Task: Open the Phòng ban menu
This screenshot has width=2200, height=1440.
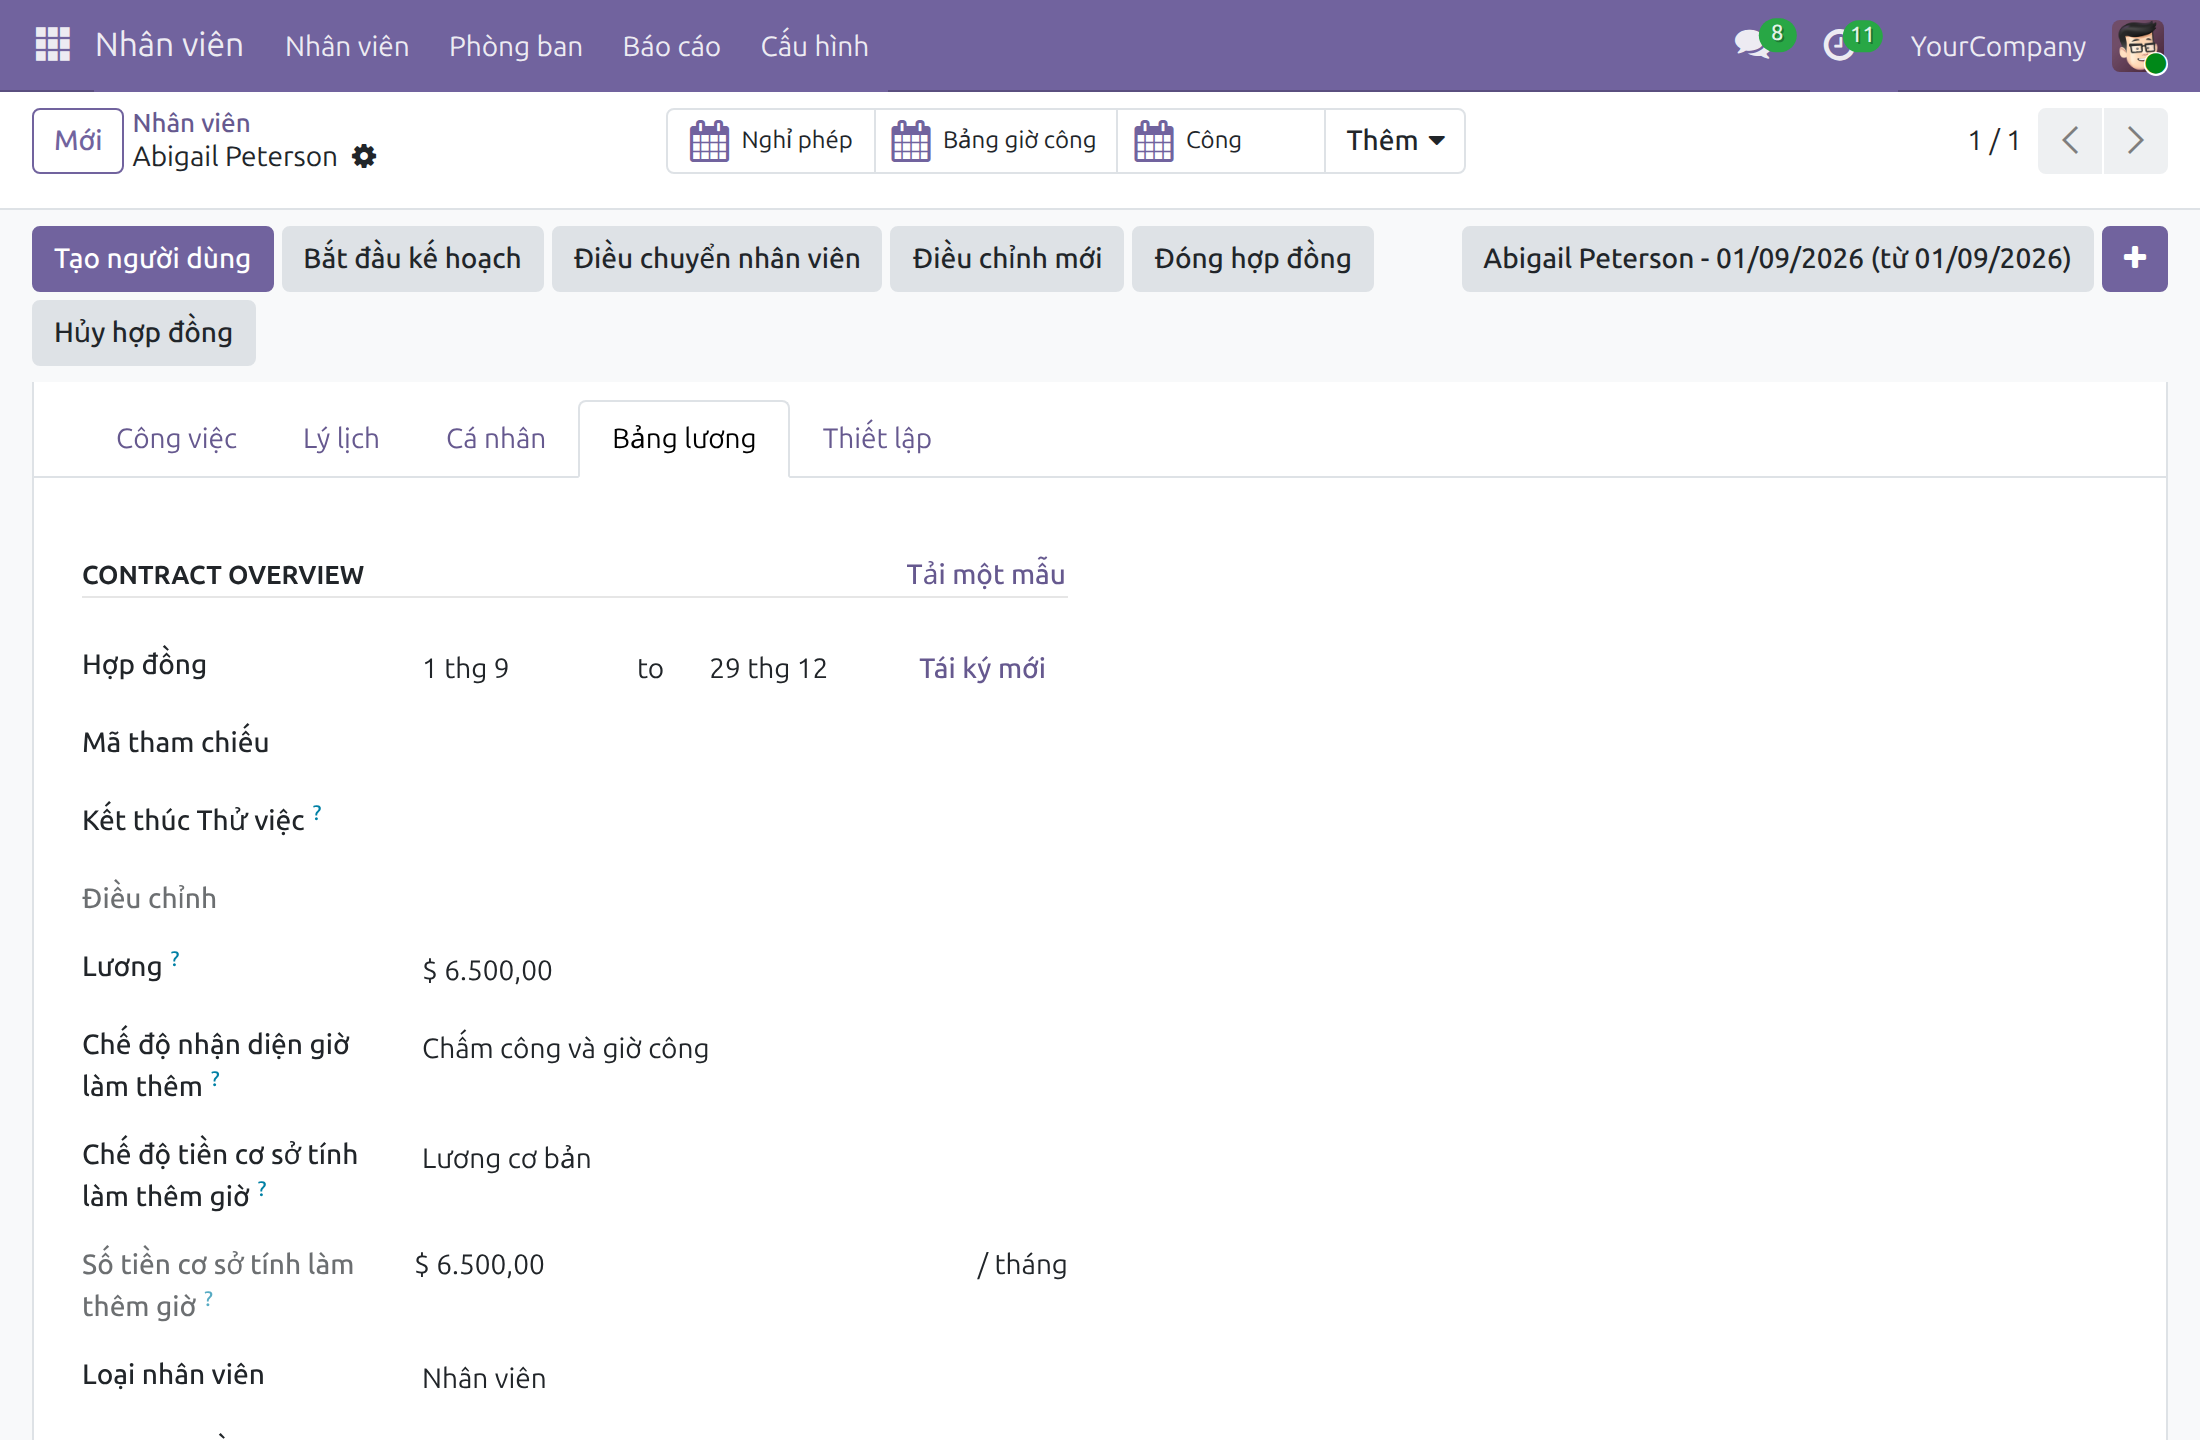Action: 515,46
